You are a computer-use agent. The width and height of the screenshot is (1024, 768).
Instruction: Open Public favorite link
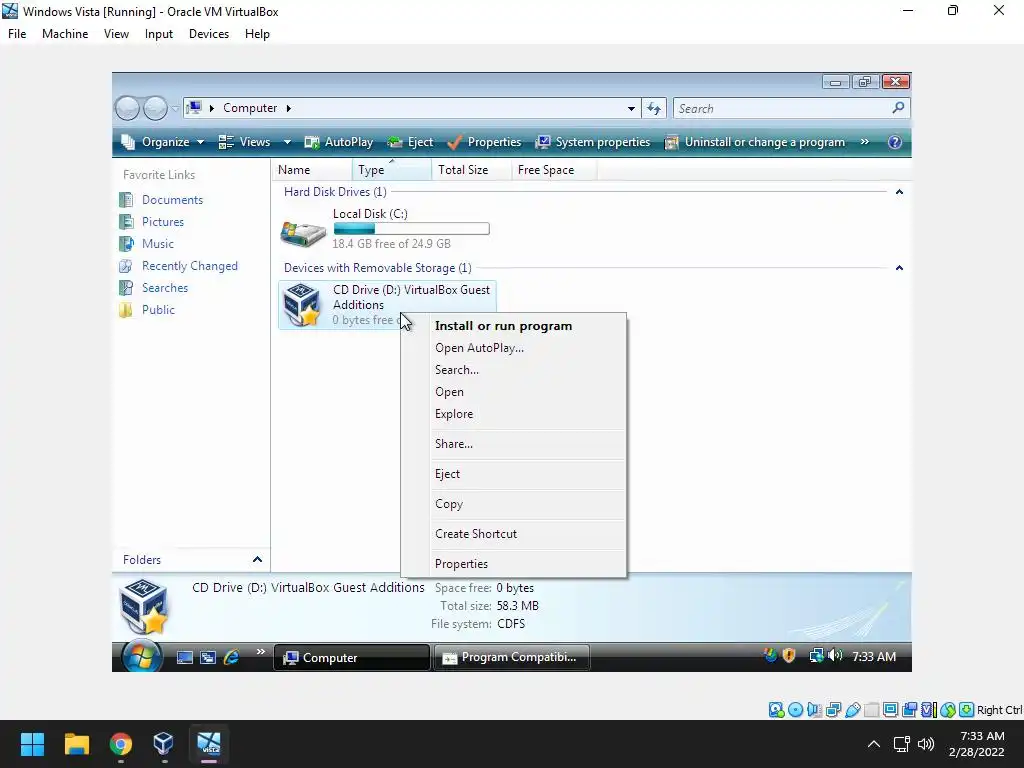[x=158, y=310]
